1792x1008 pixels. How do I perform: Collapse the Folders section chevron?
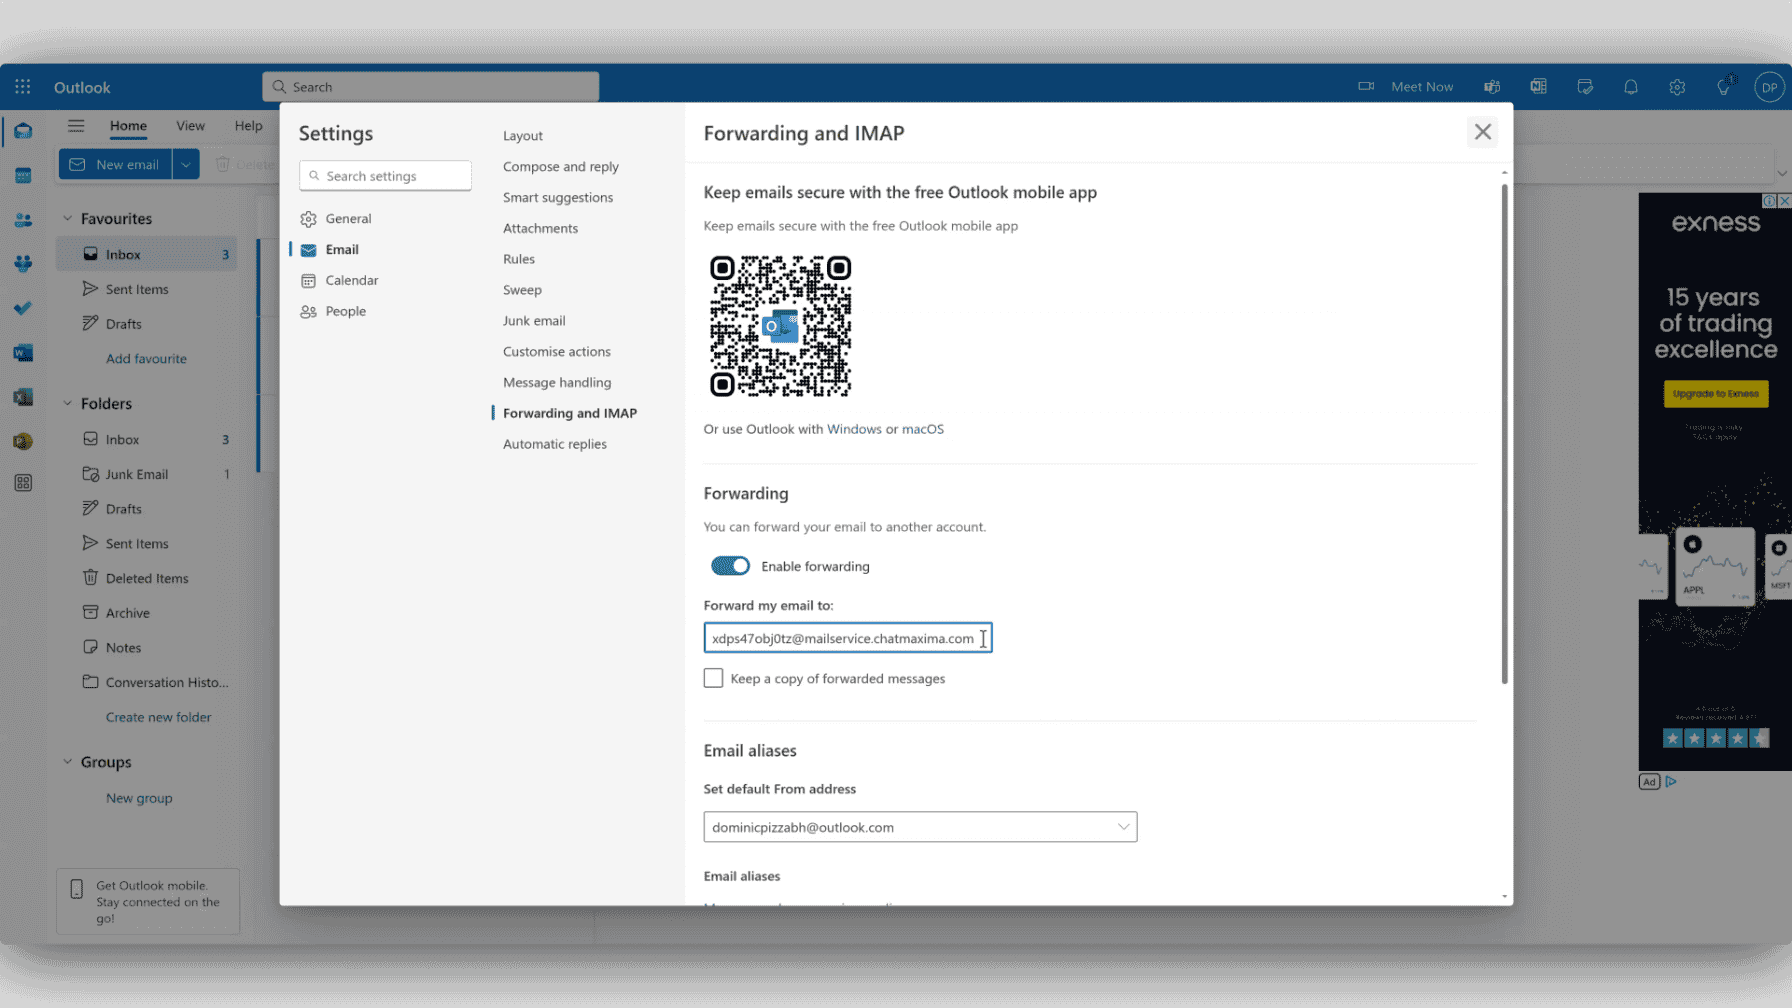pyautogui.click(x=68, y=403)
